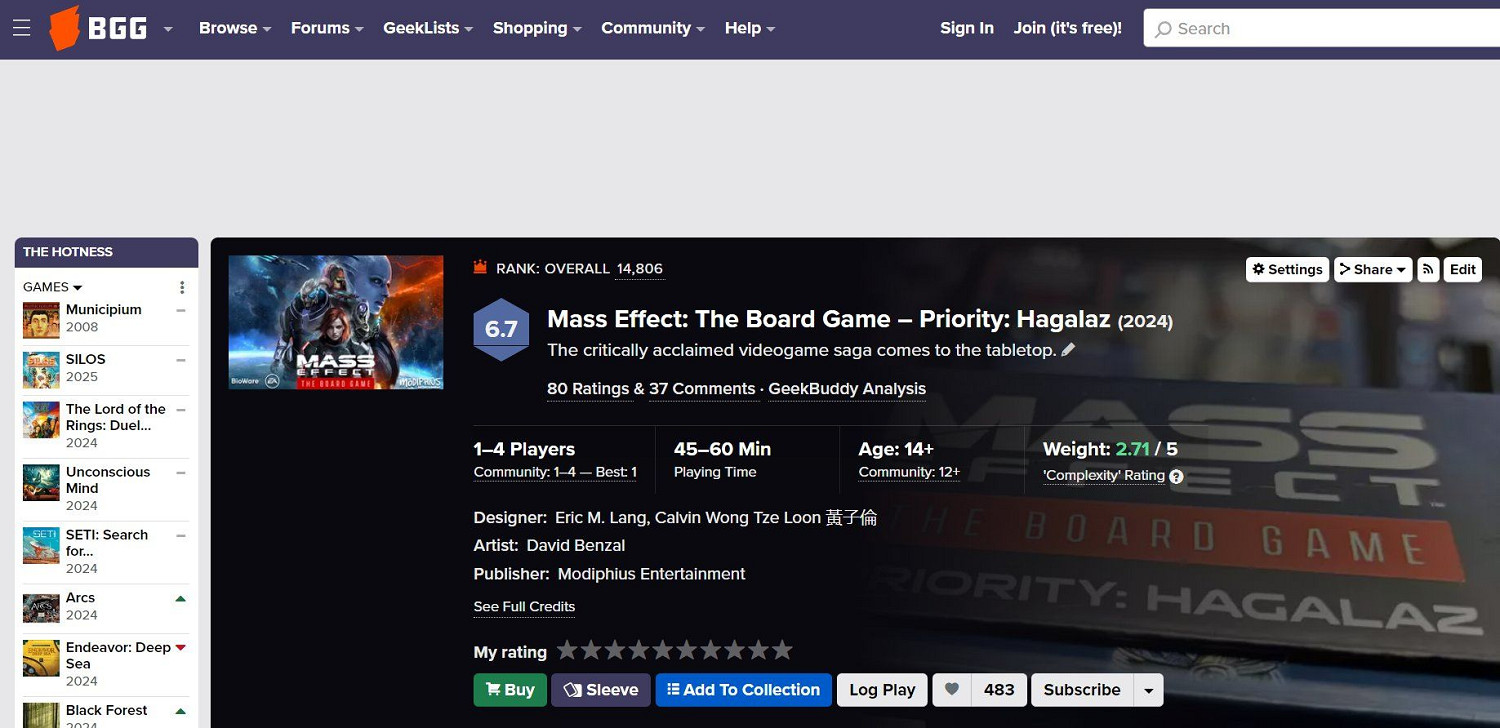Expand the Share dropdown
Viewport: 1500px width, 728px height.
tap(1372, 269)
